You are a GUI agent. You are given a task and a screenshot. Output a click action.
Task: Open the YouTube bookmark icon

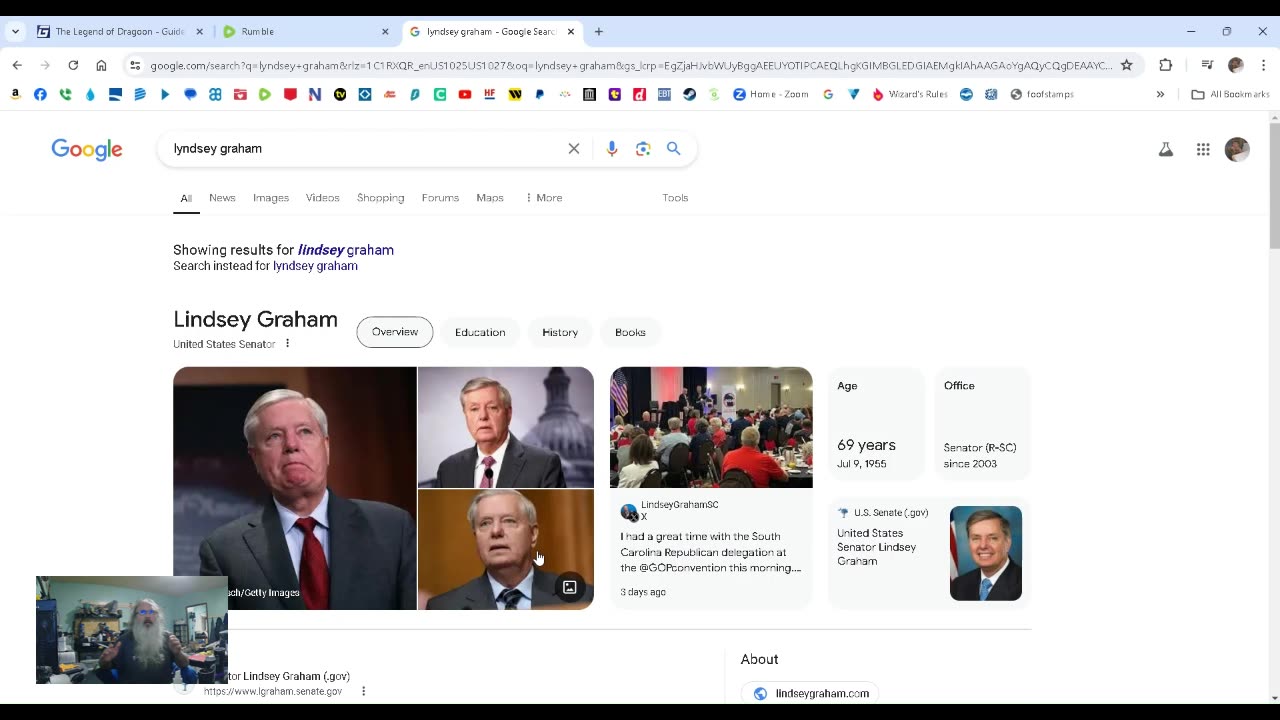click(x=465, y=94)
